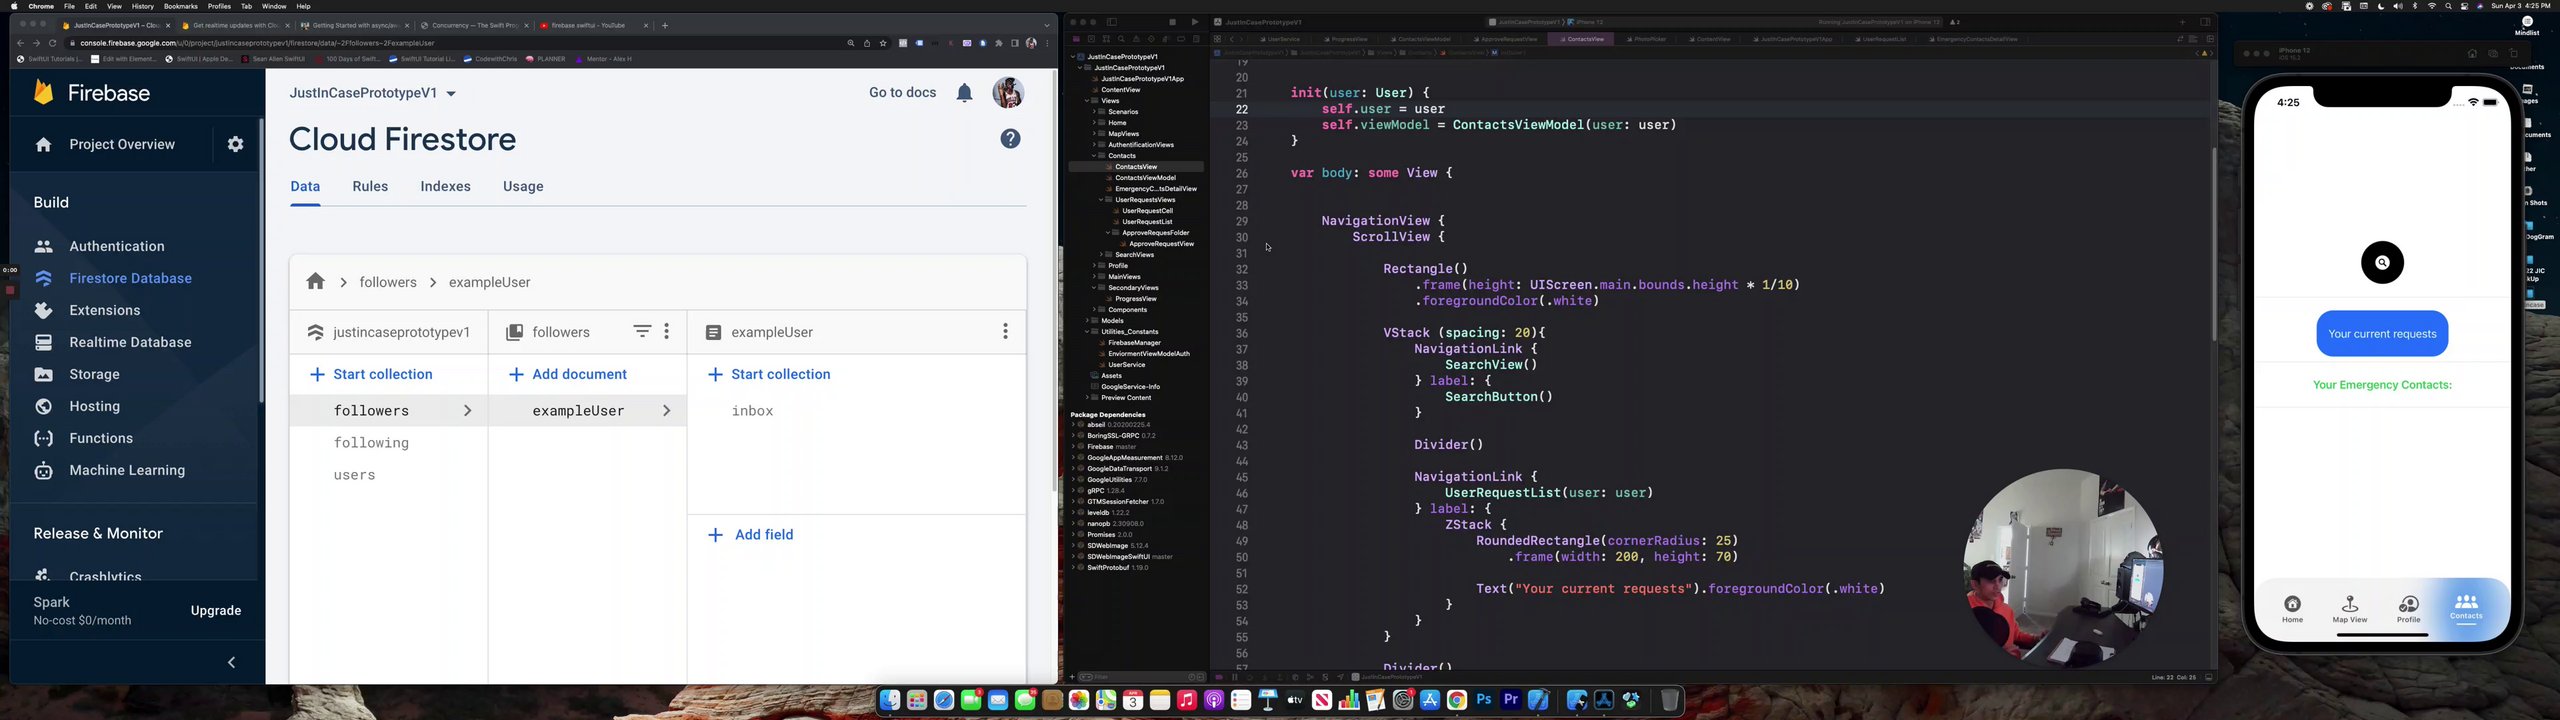Filter the followers collection documents

point(642,331)
